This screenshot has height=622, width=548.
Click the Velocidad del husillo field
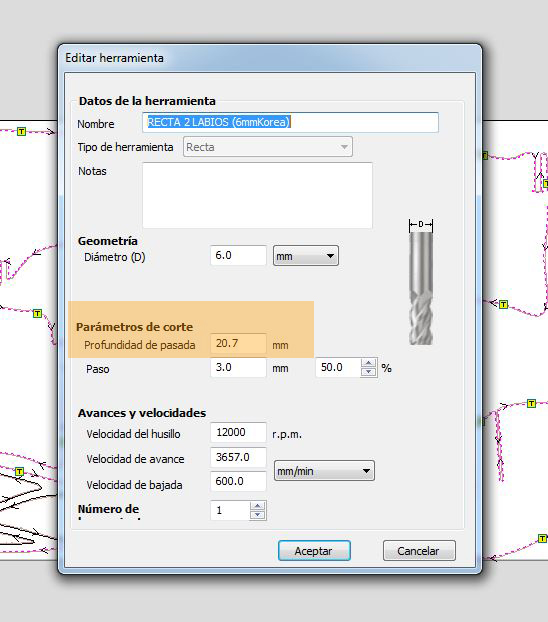tap(238, 432)
